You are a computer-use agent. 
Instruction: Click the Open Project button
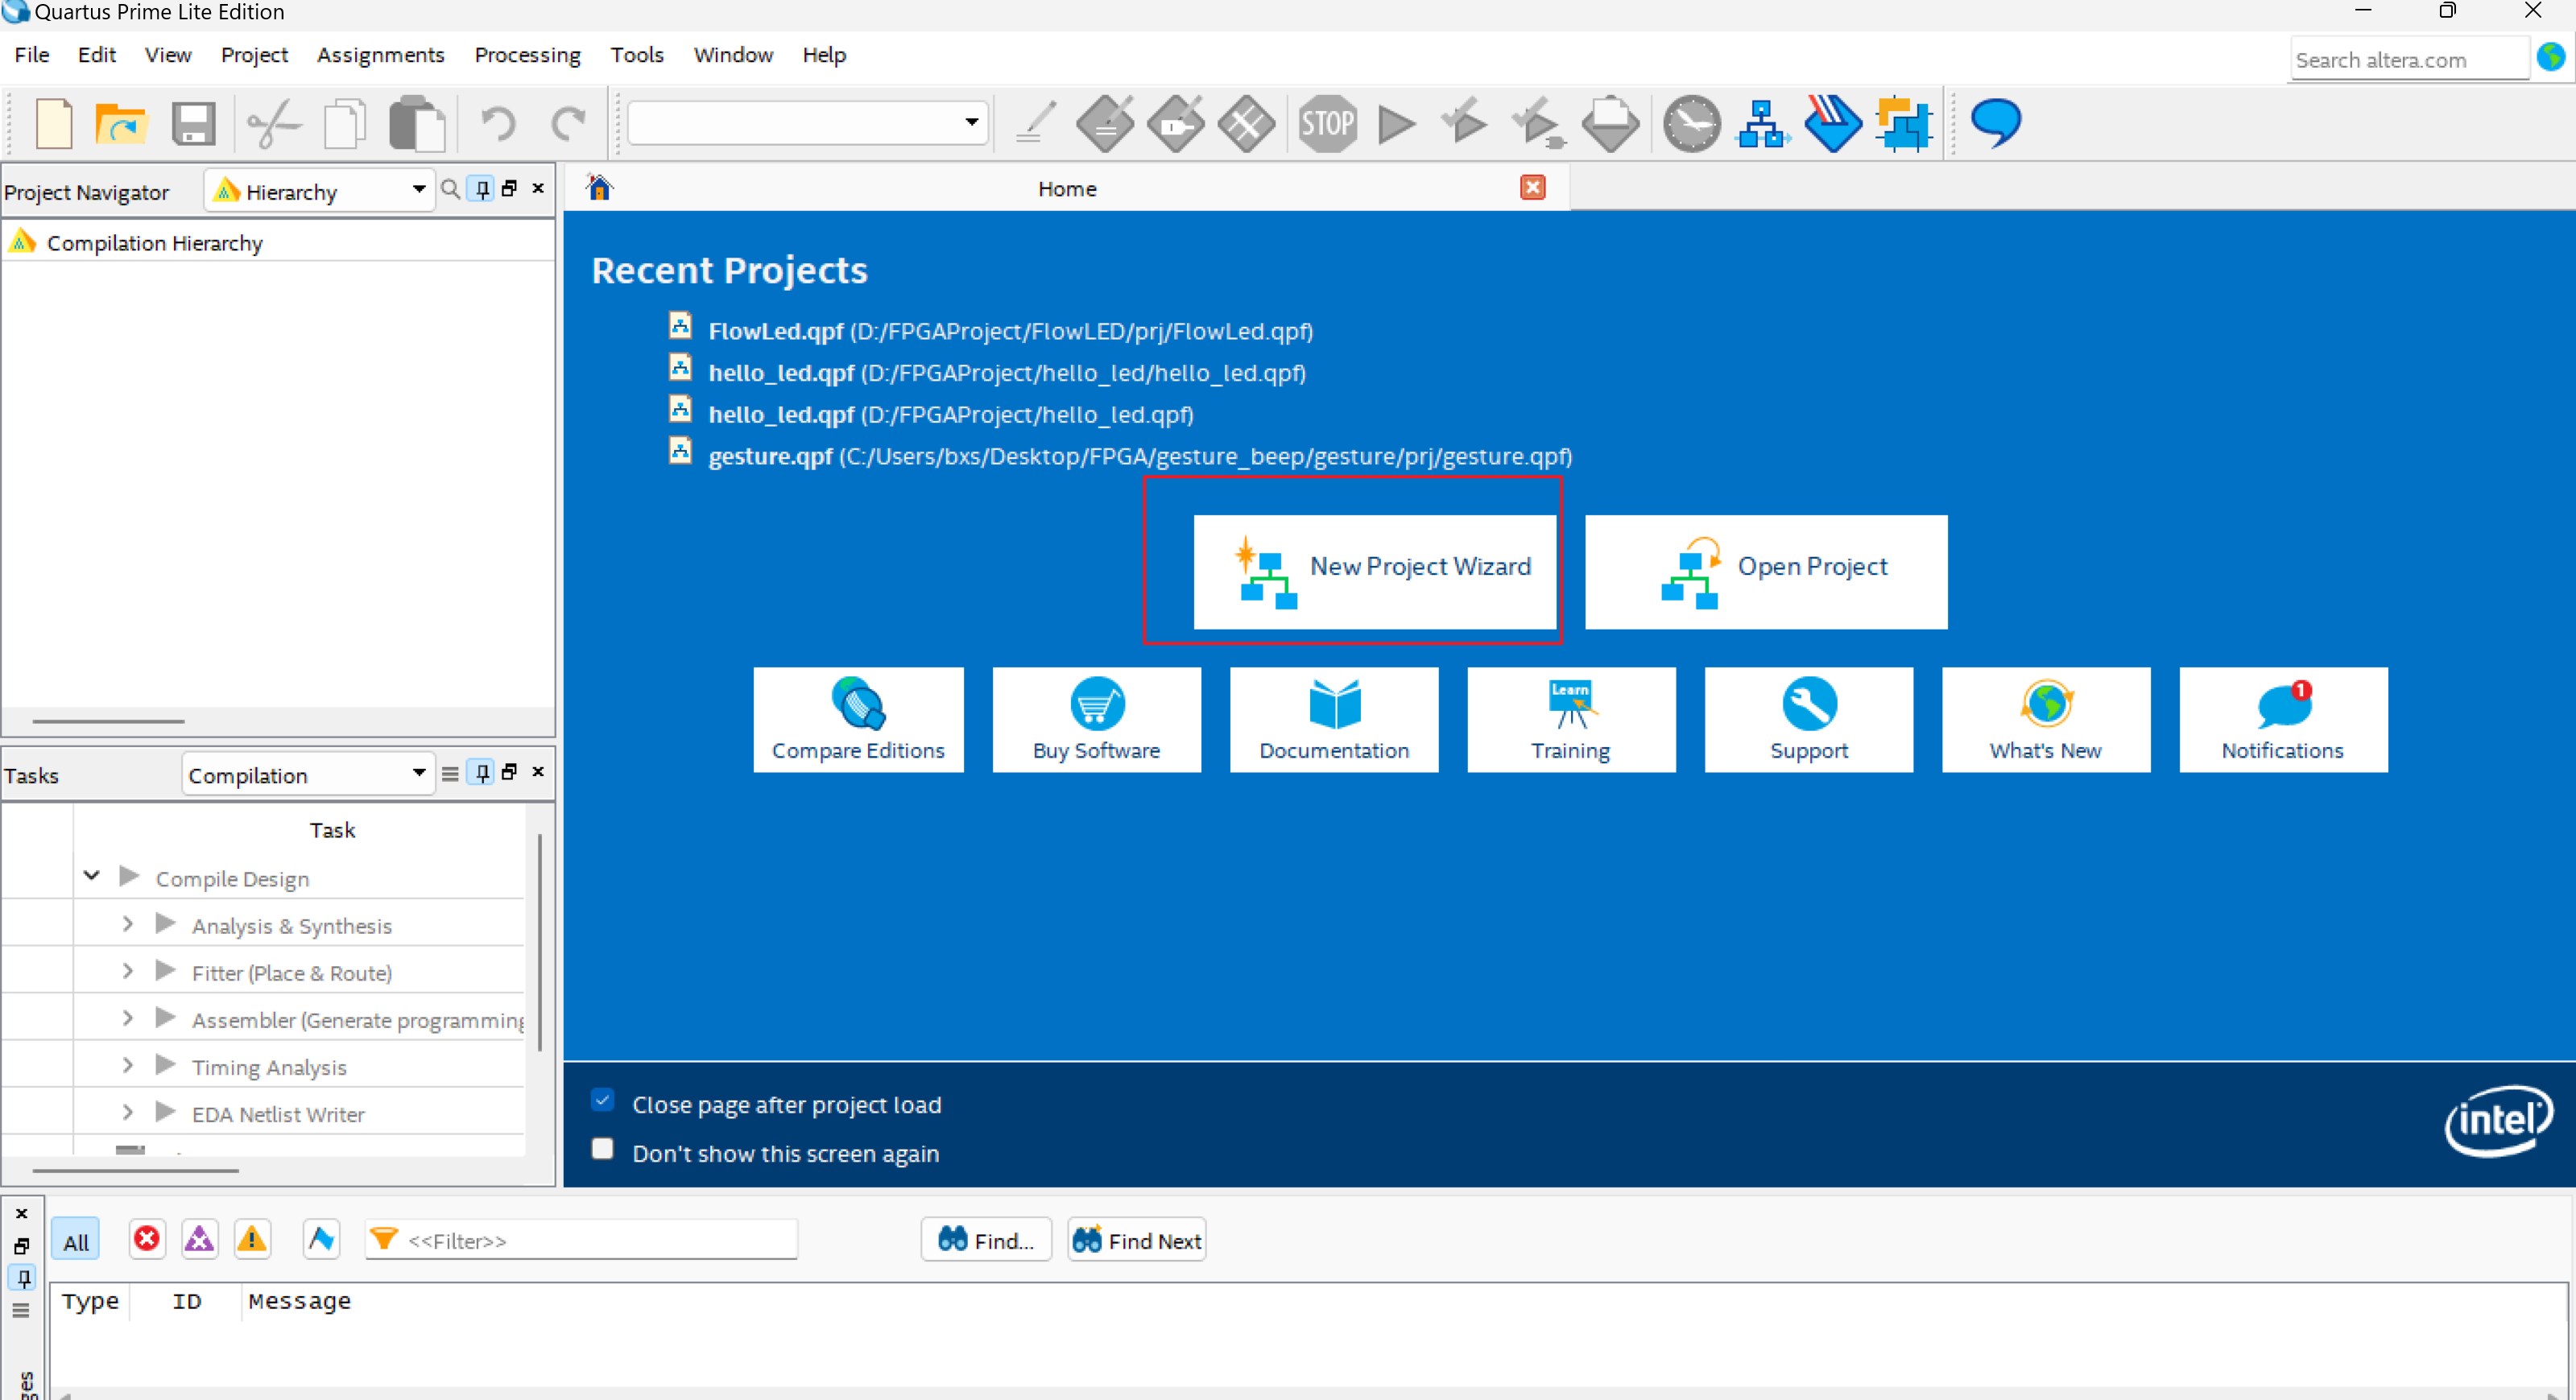[x=1766, y=571]
